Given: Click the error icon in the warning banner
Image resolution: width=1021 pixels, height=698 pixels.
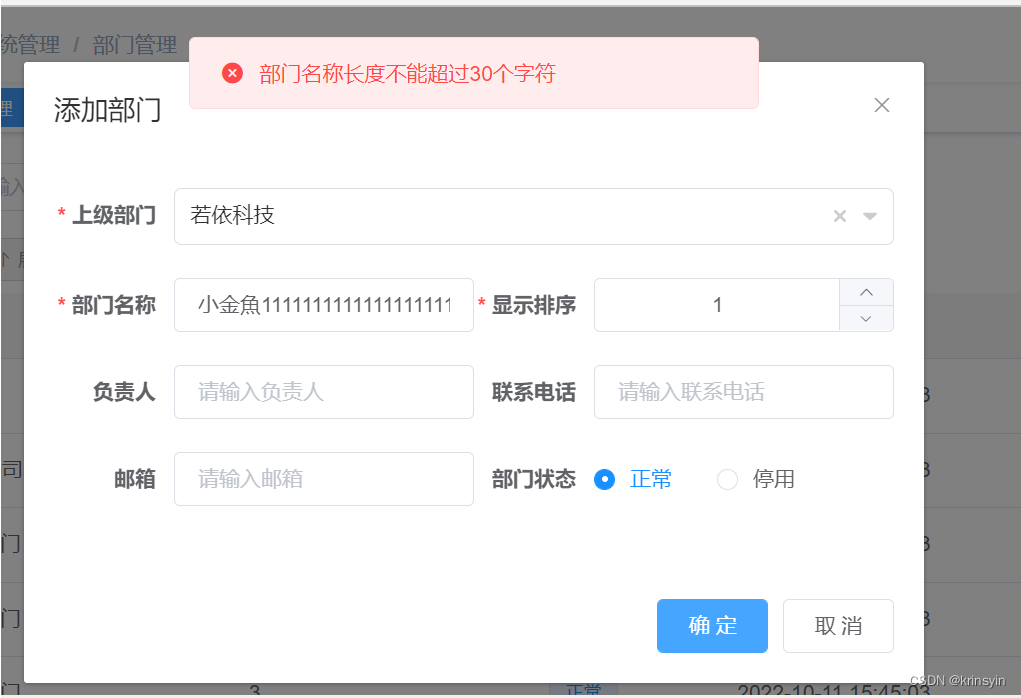Looking at the screenshot, I should pyautogui.click(x=232, y=73).
